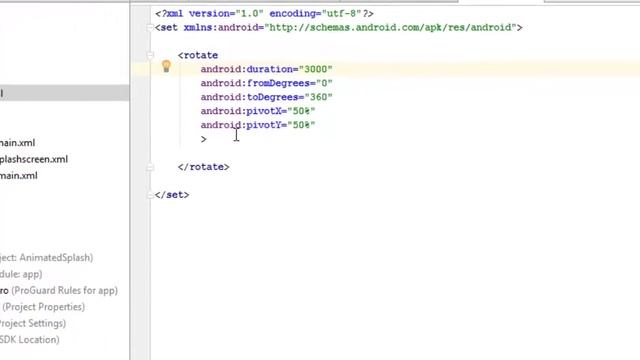Image resolution: width=640 pixels, height=360 pixels.
Task: Click the toDegrees value "360"
Action: coord(319,97)
